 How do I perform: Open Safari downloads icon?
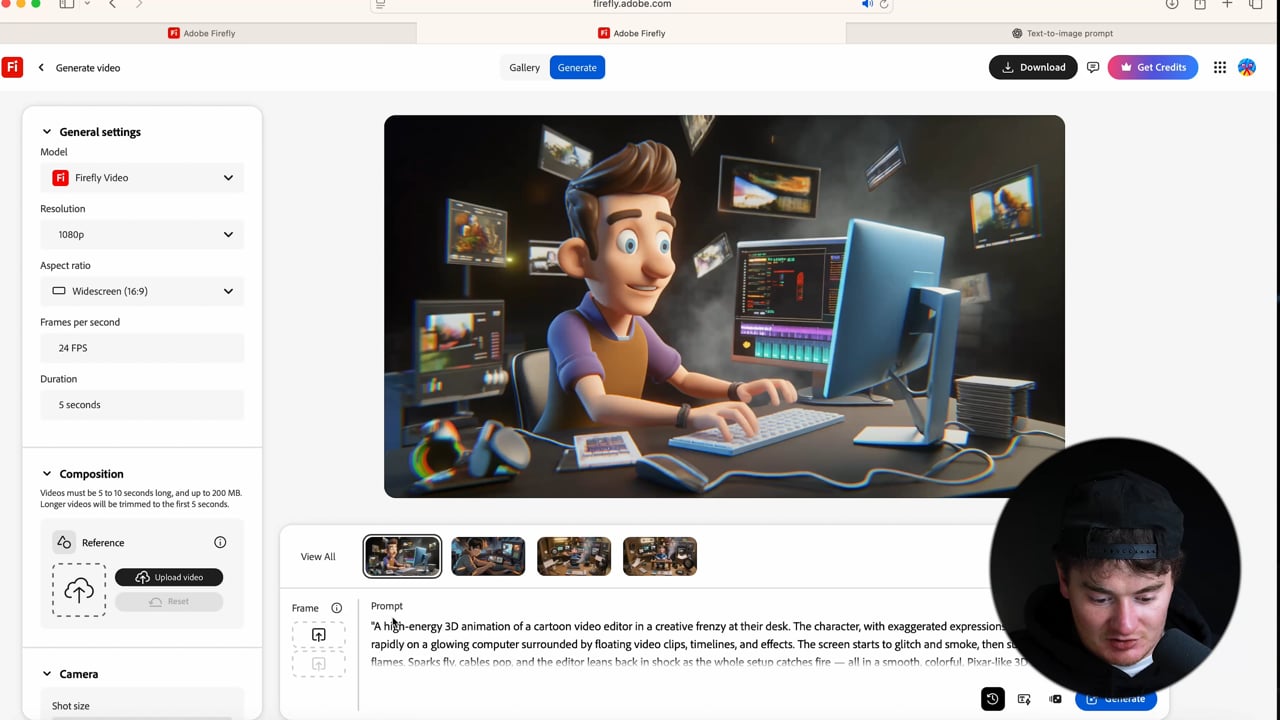pos(1172,5)
